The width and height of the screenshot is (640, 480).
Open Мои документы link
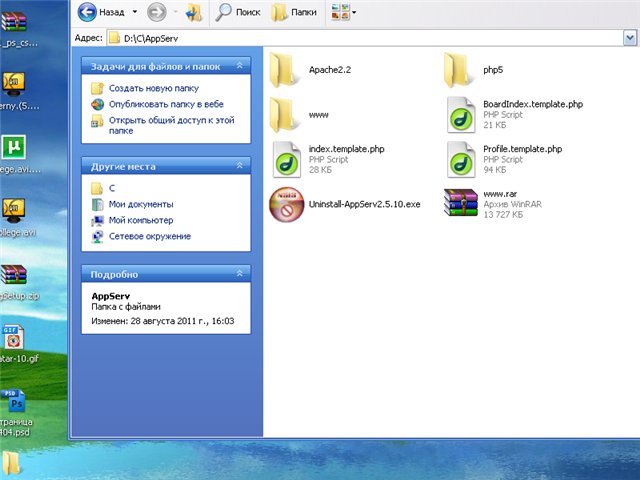pyautogui.click(x=141, y=204)
